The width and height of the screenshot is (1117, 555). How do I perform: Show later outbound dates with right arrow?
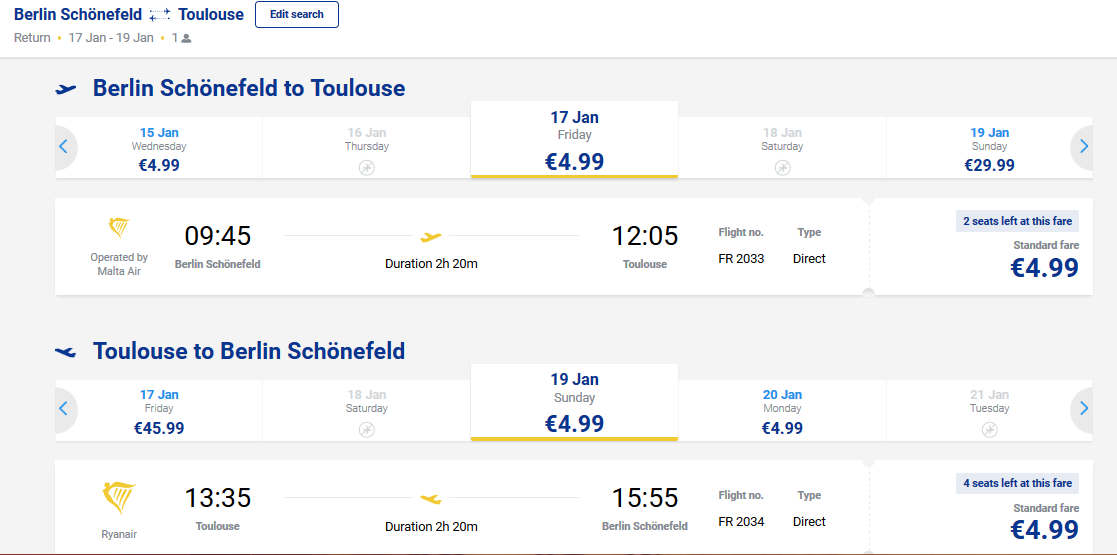click(x=1084, y=147)
